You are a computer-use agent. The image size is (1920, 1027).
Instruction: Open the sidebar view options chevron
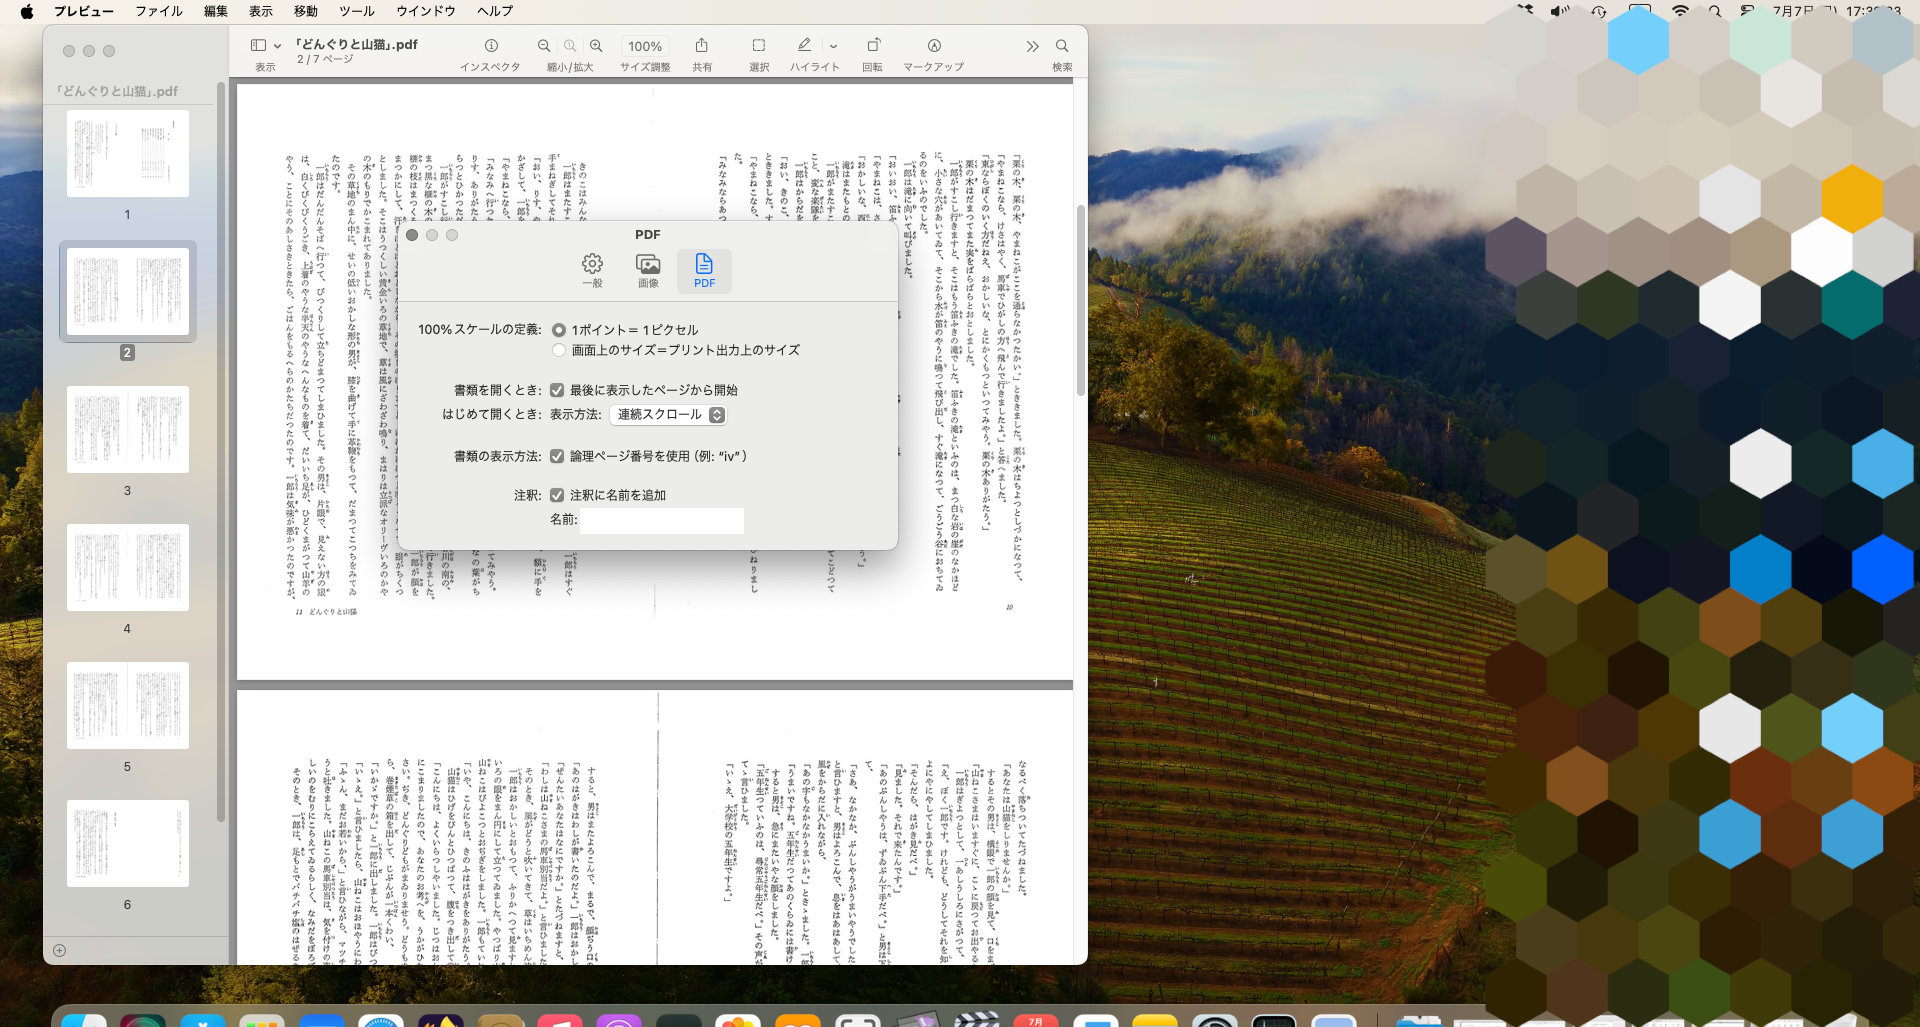tap(277, 46)
